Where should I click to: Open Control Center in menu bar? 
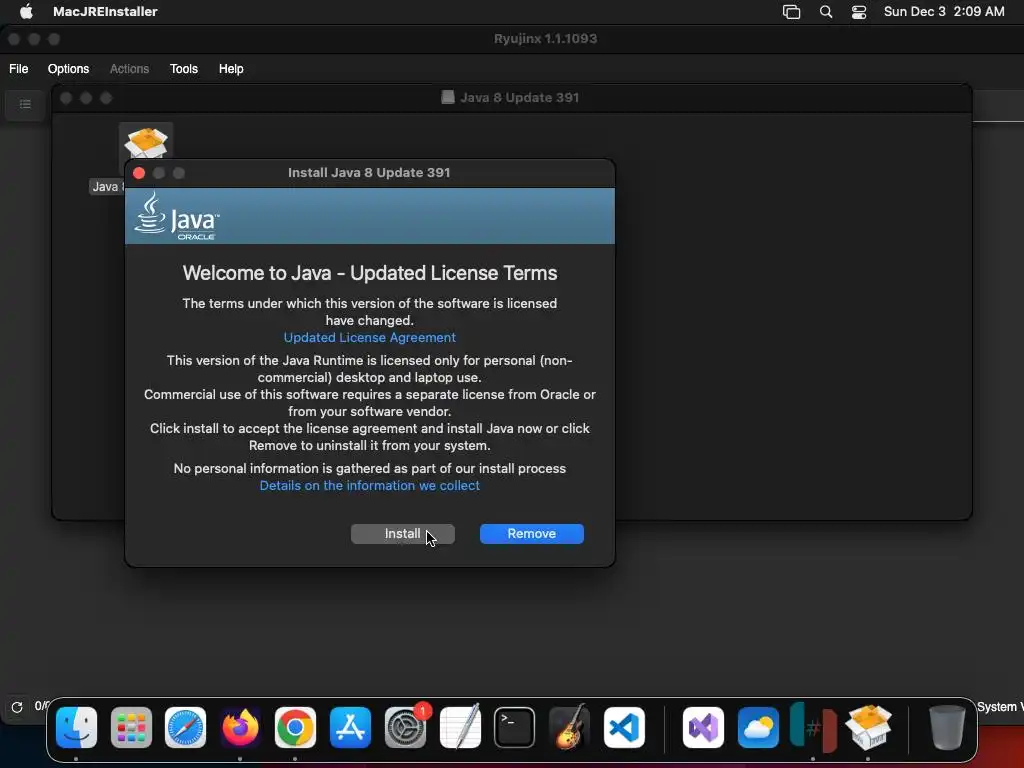pos(859,12)
